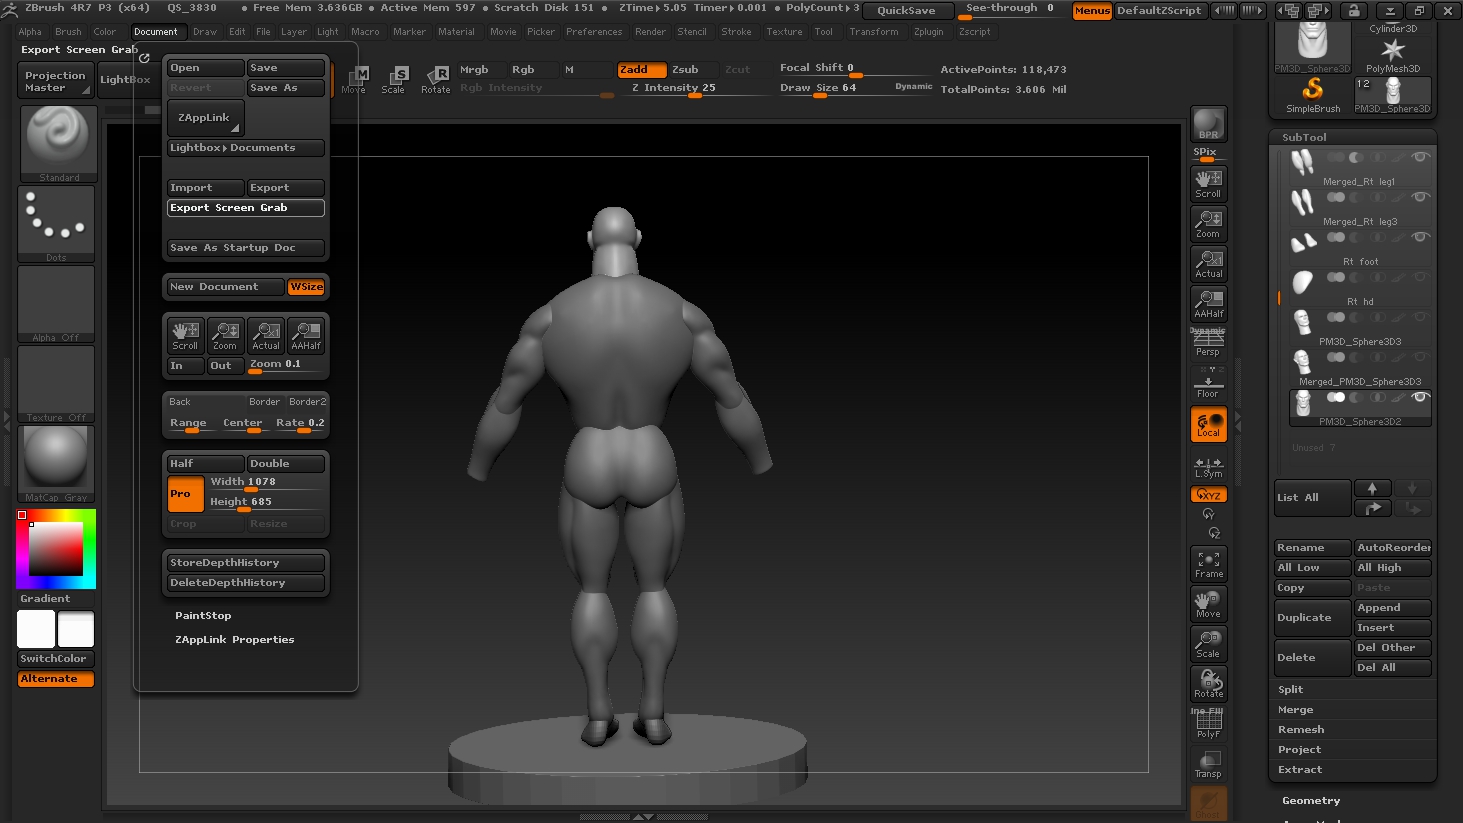
Task: Click the Standard brush thumbnail
Action: 59,144
